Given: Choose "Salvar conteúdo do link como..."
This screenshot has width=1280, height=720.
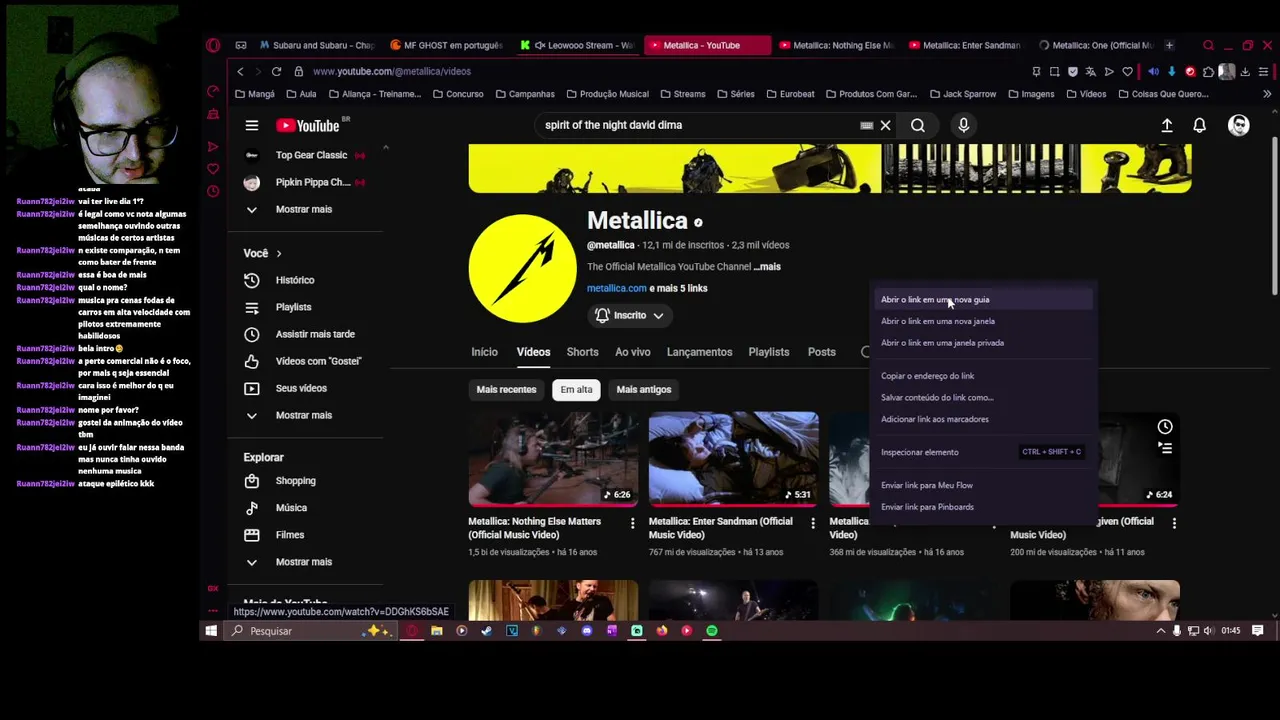Looking at the screenshot, I should 982,398.
